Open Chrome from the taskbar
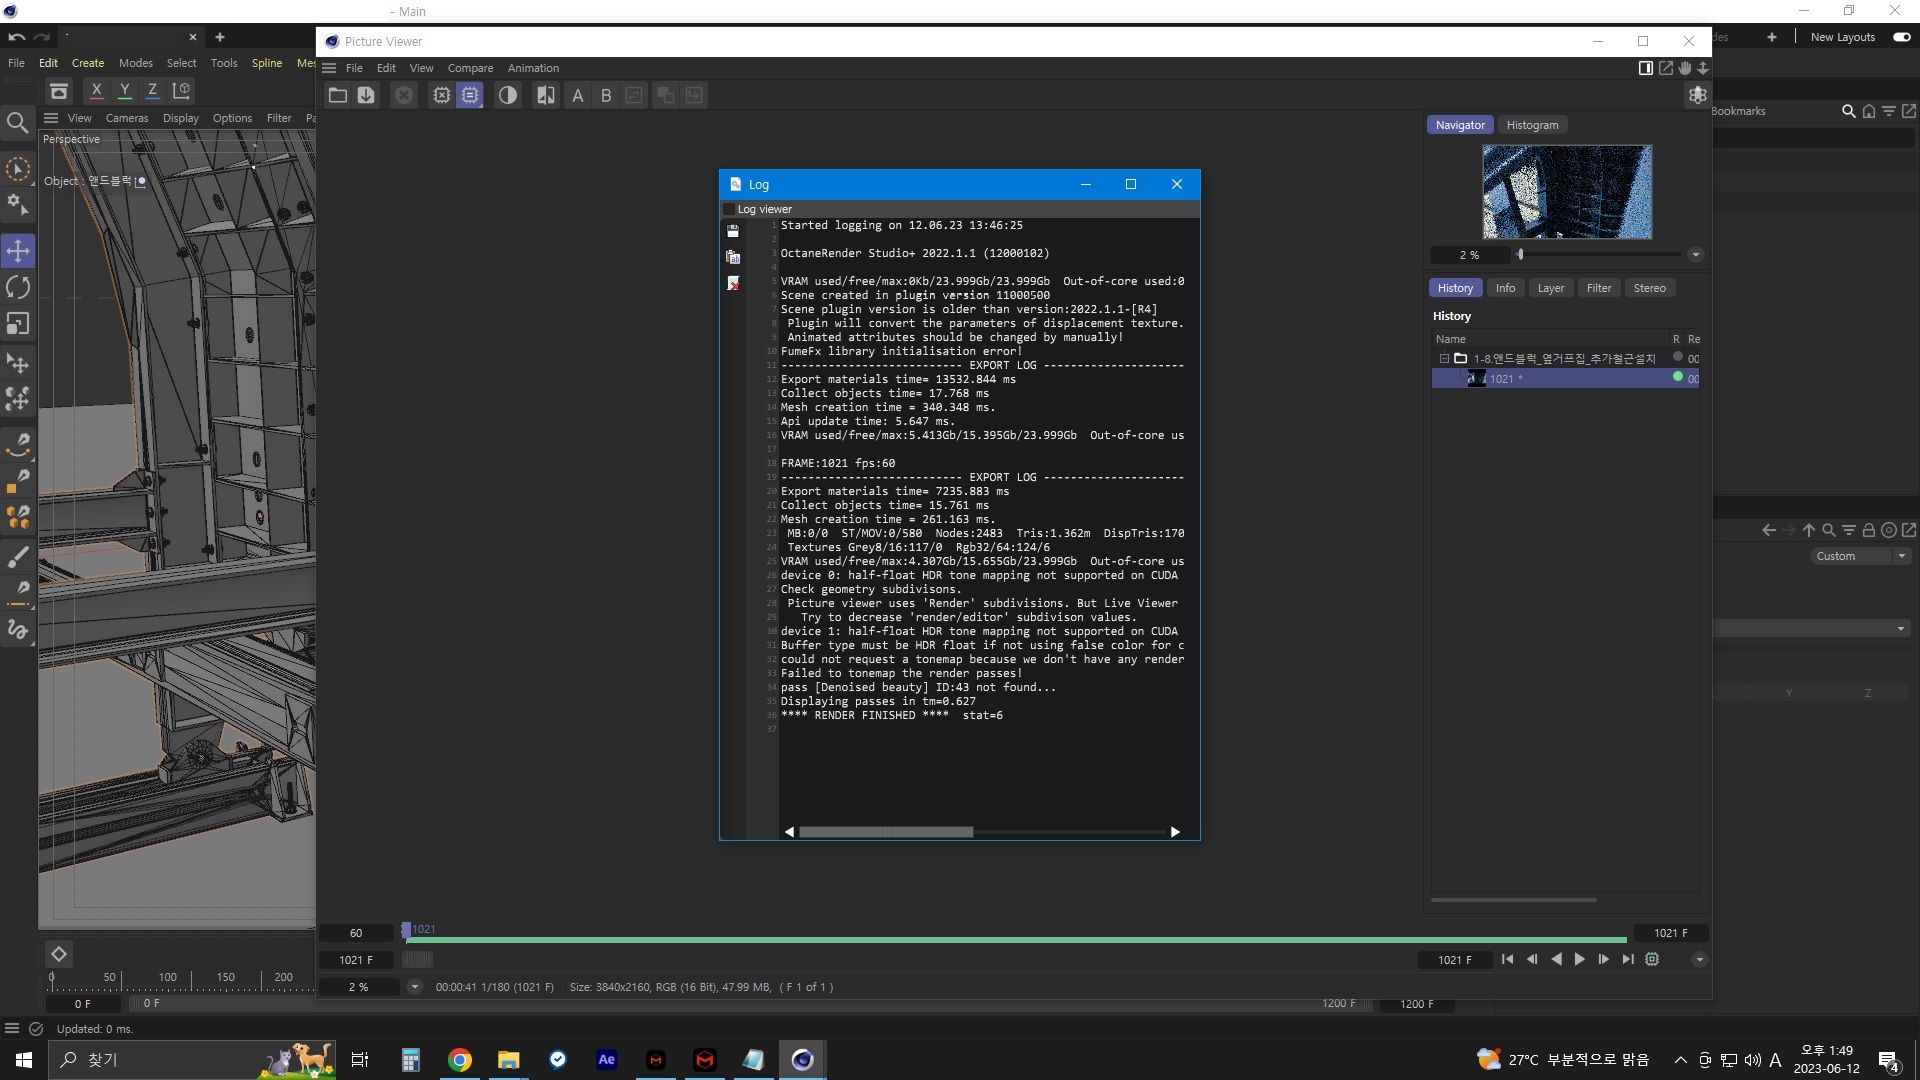Viewport: 1920px width, 1080px height. click(x=460, y=1060)
